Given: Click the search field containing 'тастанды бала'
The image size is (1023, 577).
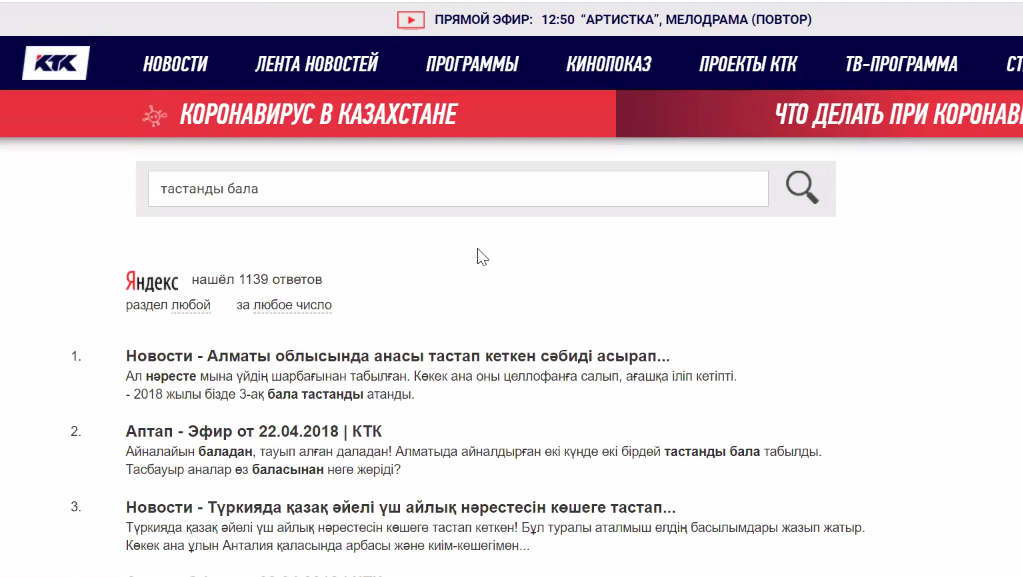Looking at the screenshot, I should point(457,189).
